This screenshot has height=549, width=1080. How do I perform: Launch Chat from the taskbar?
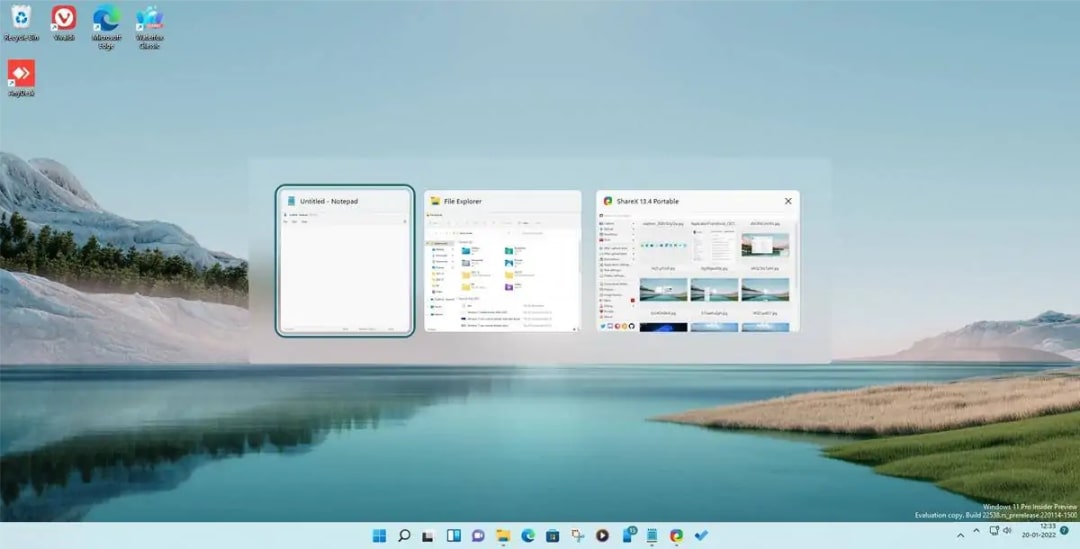point(478,535)
